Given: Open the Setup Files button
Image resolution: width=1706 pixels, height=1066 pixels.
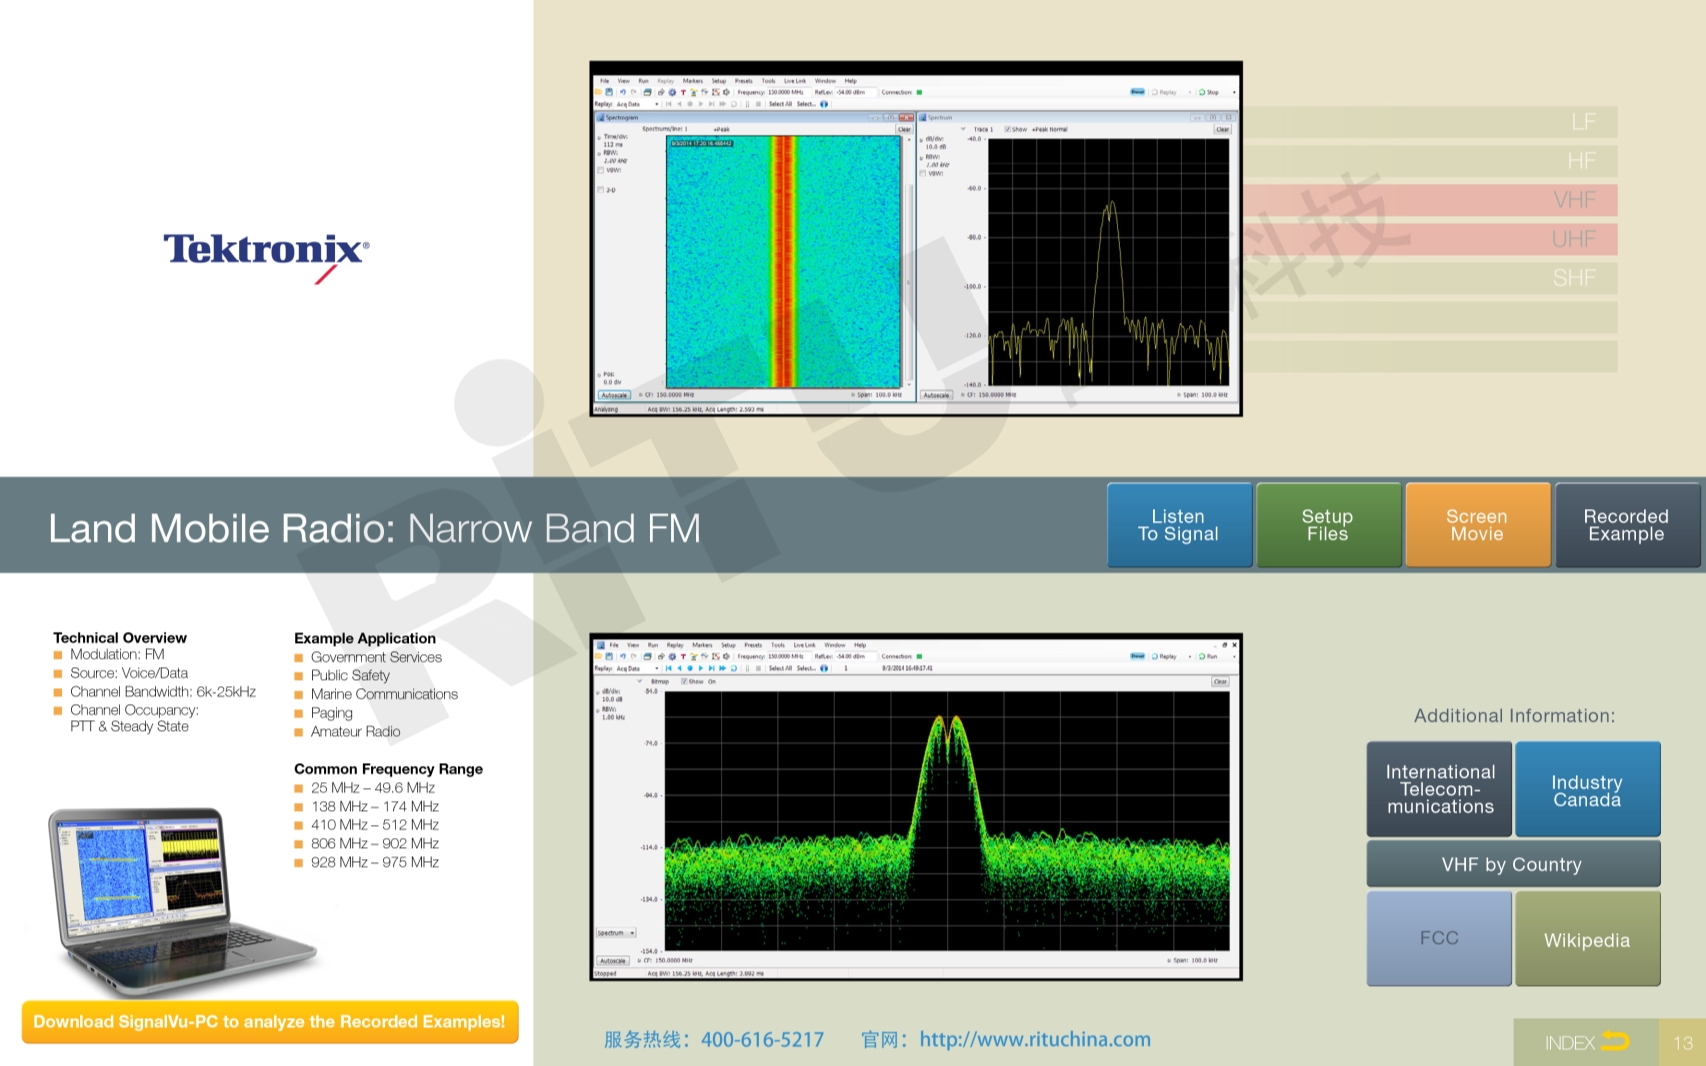Looking at the screenshot, I should pos(1327,525).
